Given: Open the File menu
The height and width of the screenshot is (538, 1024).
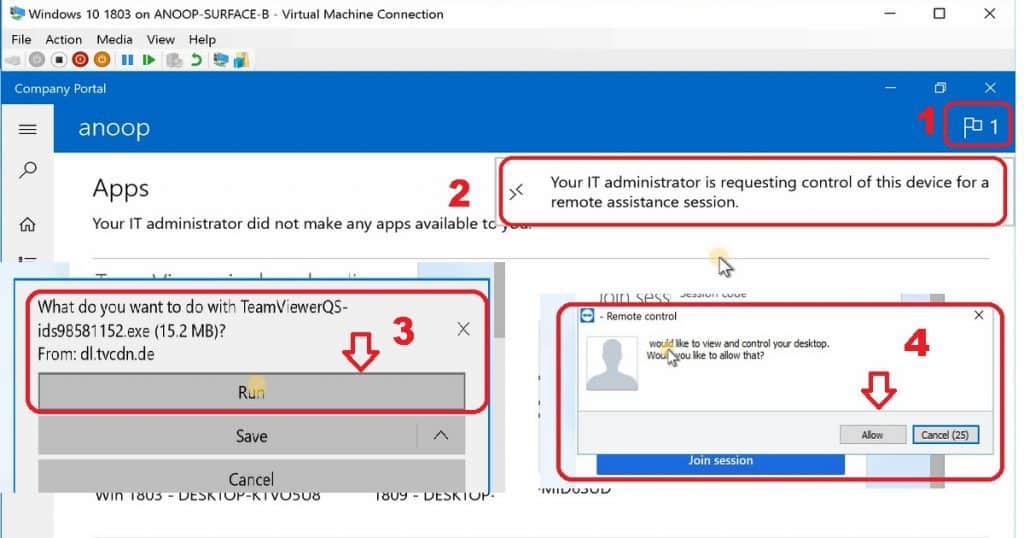Looking at the screenshot, I should [x=21, y=39].
